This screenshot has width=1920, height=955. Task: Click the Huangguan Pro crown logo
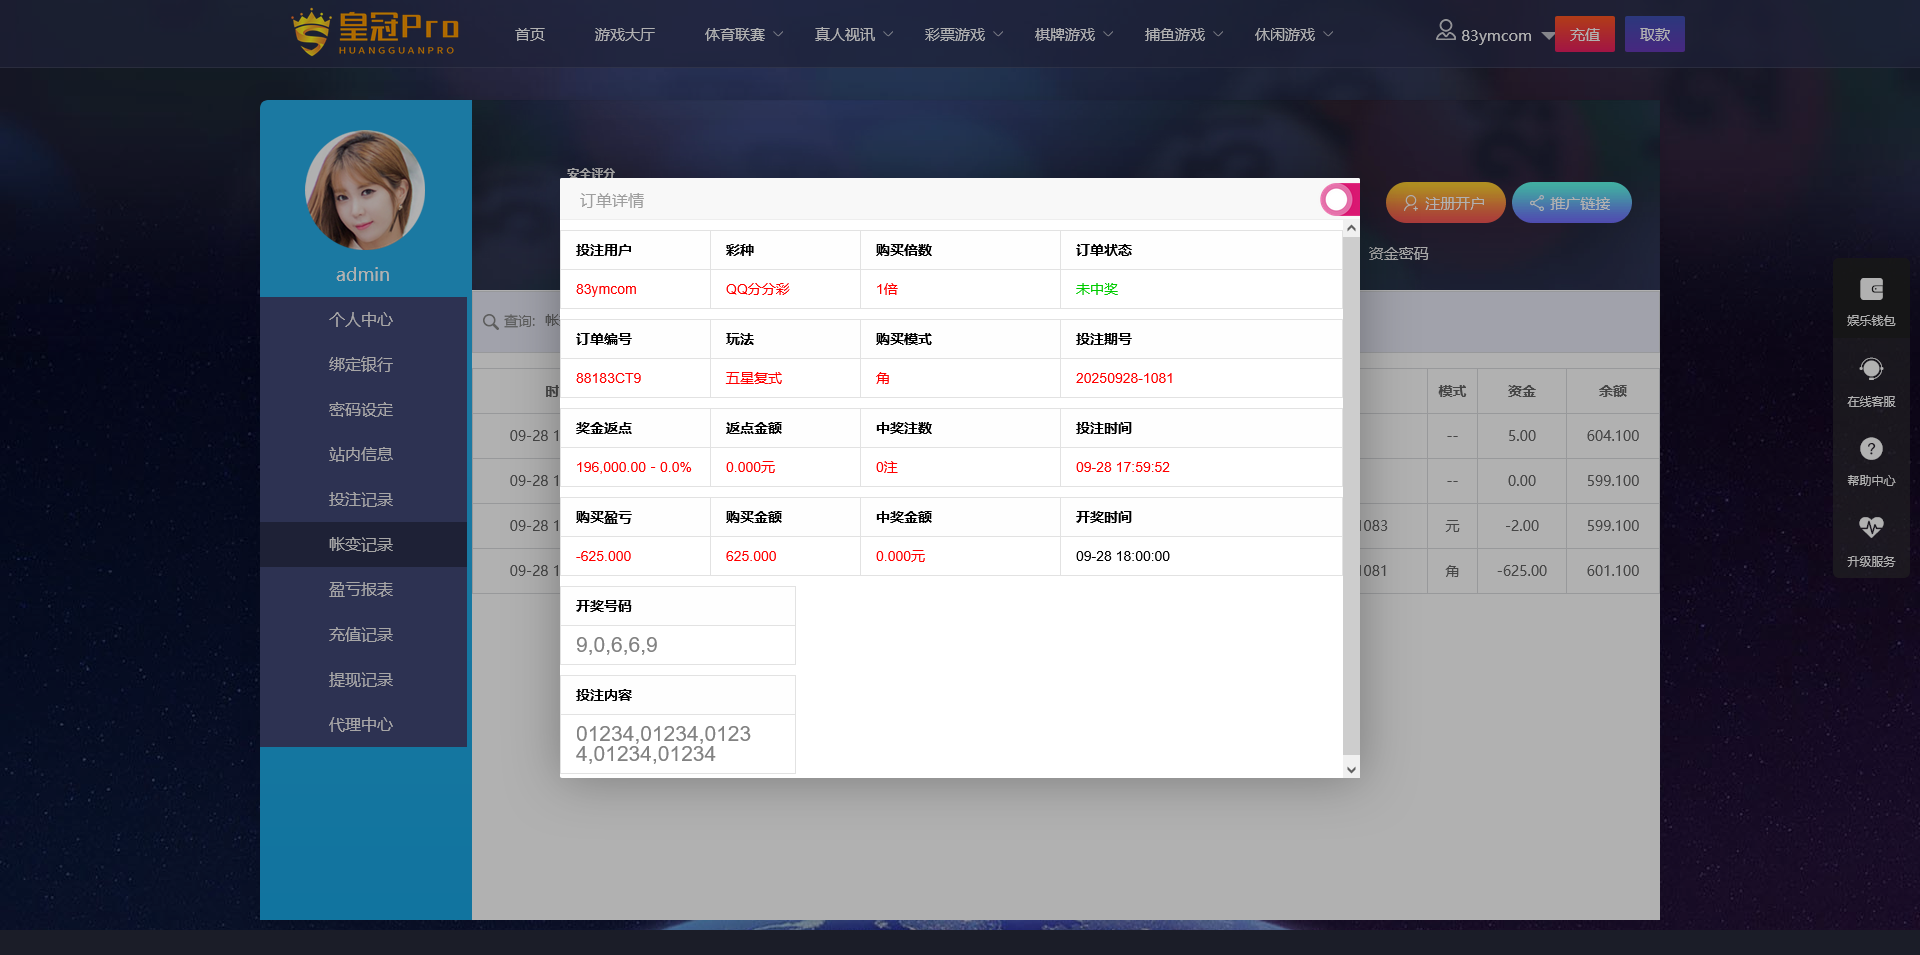click(375, 33)
